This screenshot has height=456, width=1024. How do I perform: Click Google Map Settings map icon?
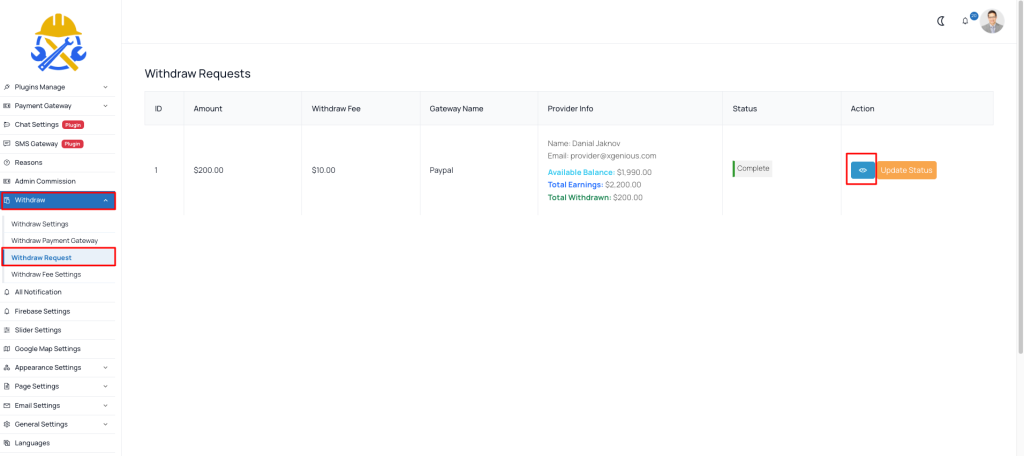click(7, 349)
